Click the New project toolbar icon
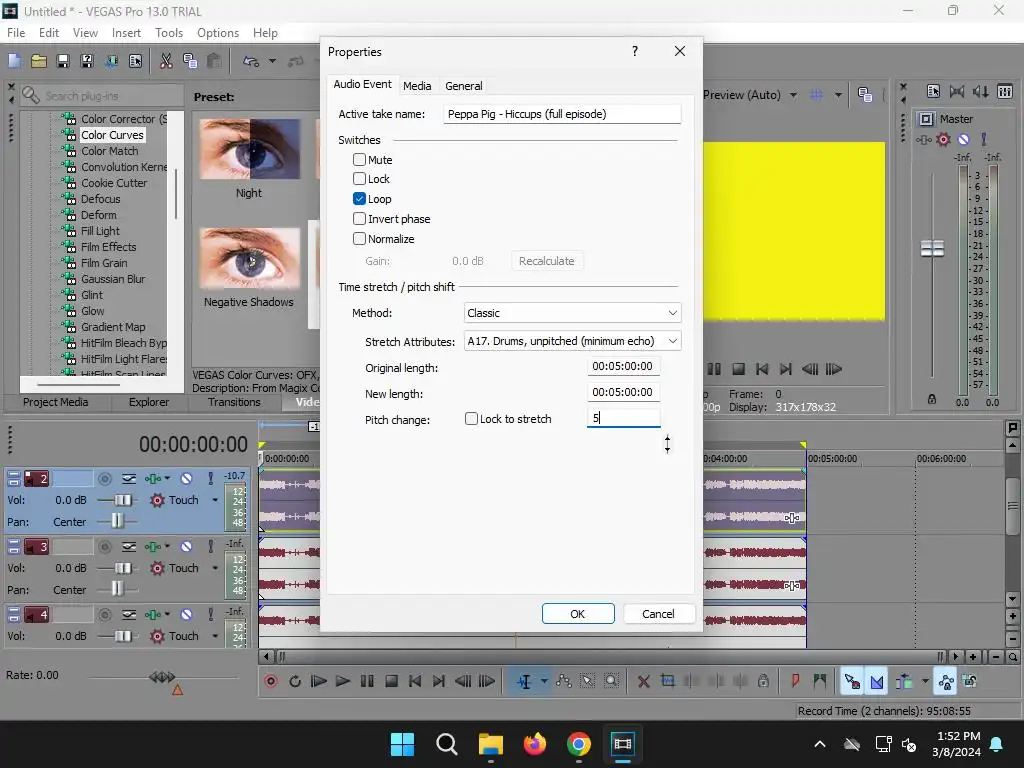Screen dimensions: 1024x768 (14, 61)
